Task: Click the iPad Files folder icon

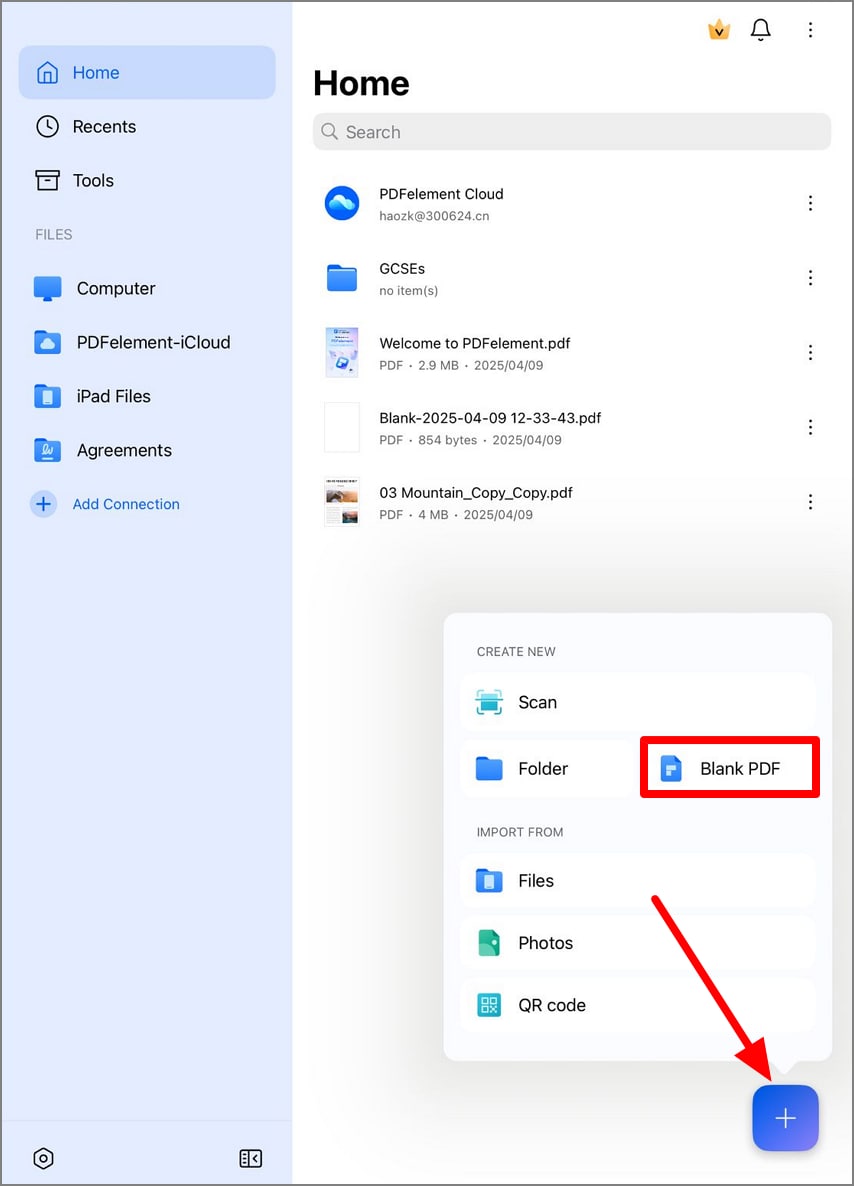Action: pyautogui.click(x=48, y=396)
